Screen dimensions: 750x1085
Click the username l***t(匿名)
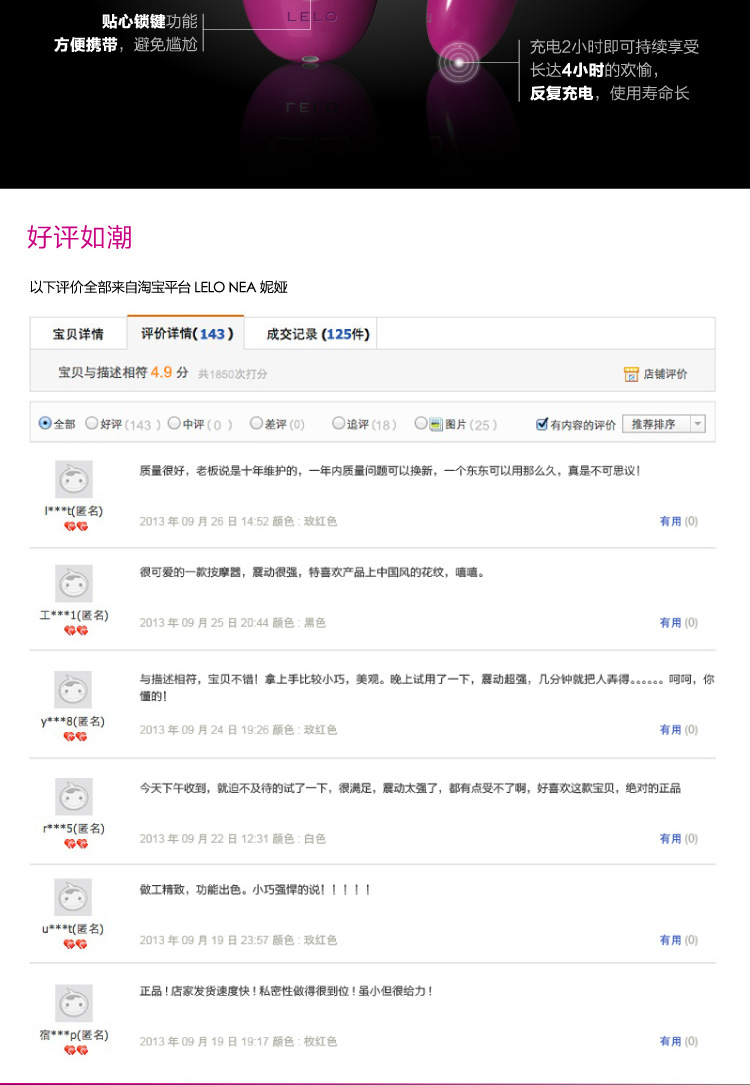coord(73,511)
